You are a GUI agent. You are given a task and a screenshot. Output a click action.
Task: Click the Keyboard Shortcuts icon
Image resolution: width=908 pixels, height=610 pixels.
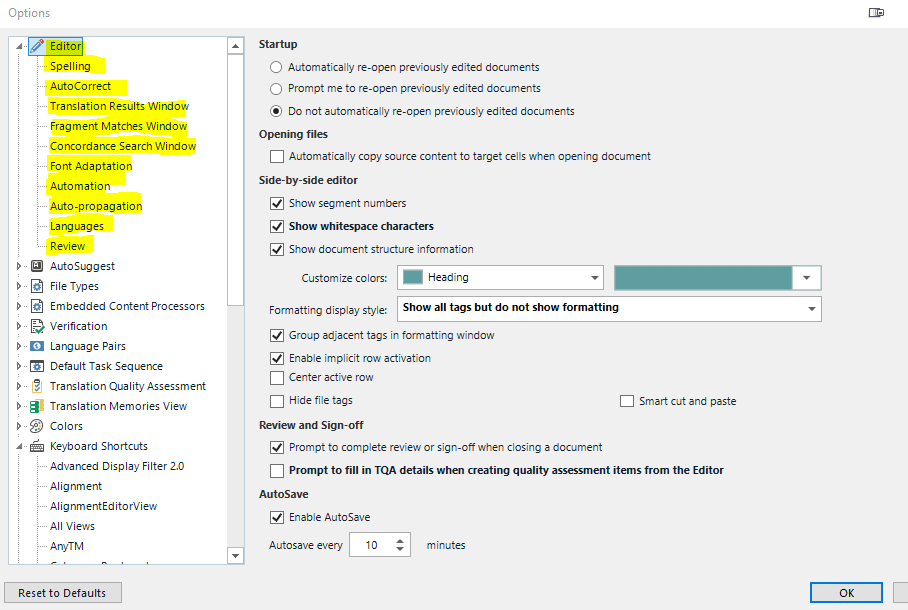(37, 446)
